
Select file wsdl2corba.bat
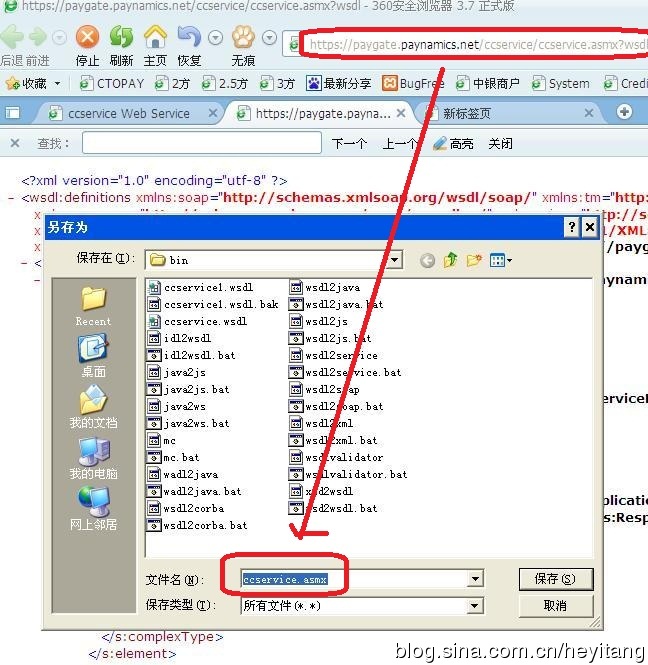tap(197, 525)
